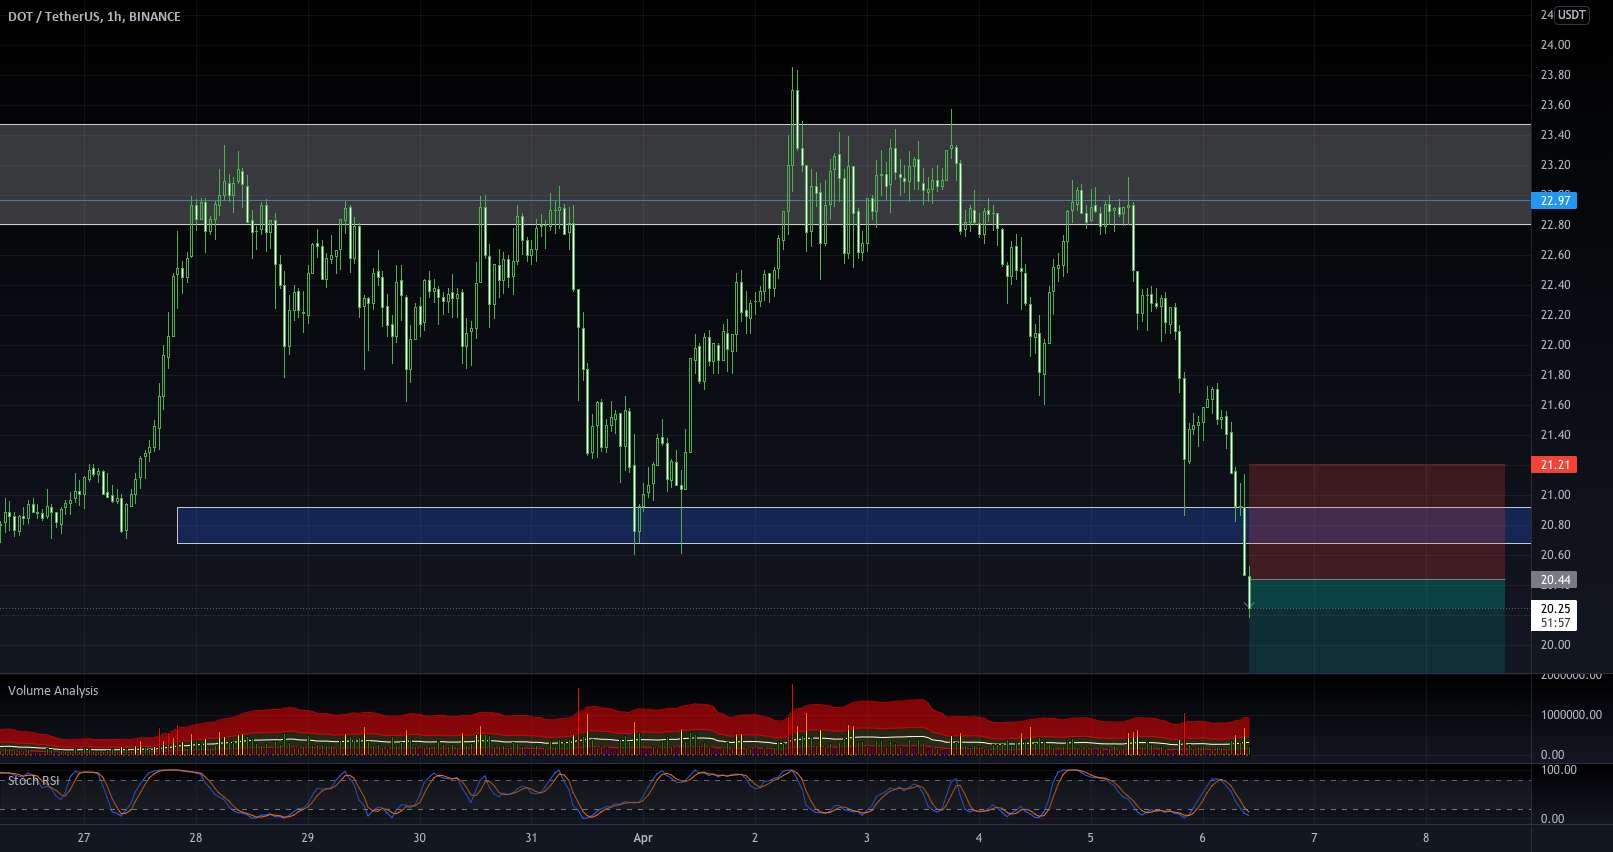Click the 27 date label on time axis
Viewport: 1613px width, 852px height.
(x=84, y=838)
